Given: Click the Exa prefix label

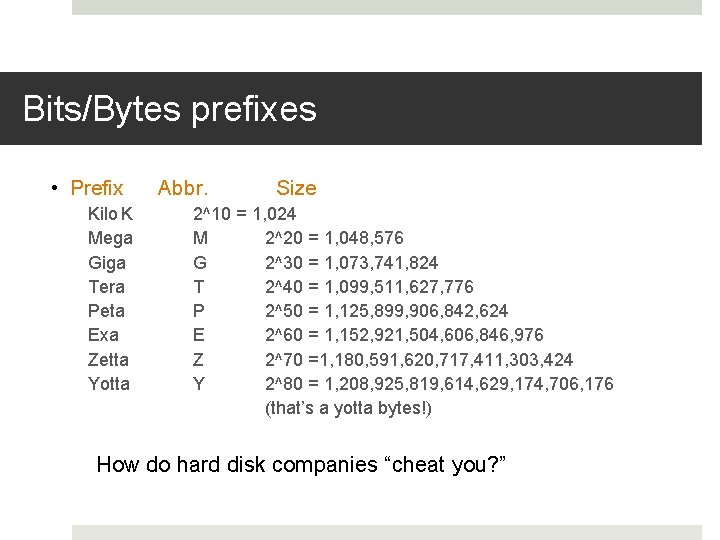Looking at the screenshot, I should pos(103,335).
